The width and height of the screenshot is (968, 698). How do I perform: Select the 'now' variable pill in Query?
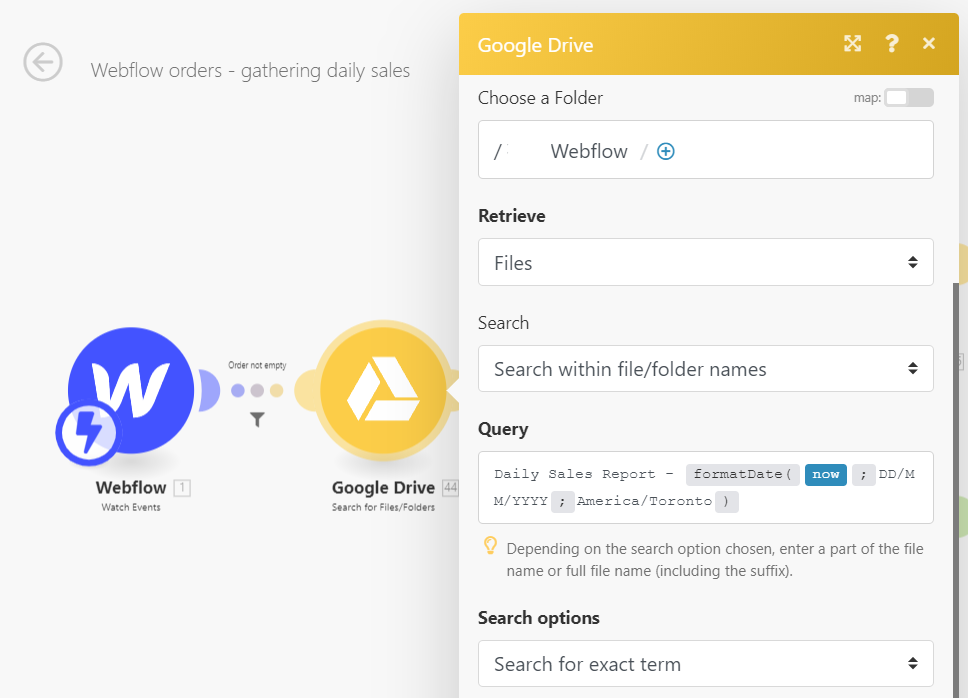pyautogui.click(x=825, y=474)
